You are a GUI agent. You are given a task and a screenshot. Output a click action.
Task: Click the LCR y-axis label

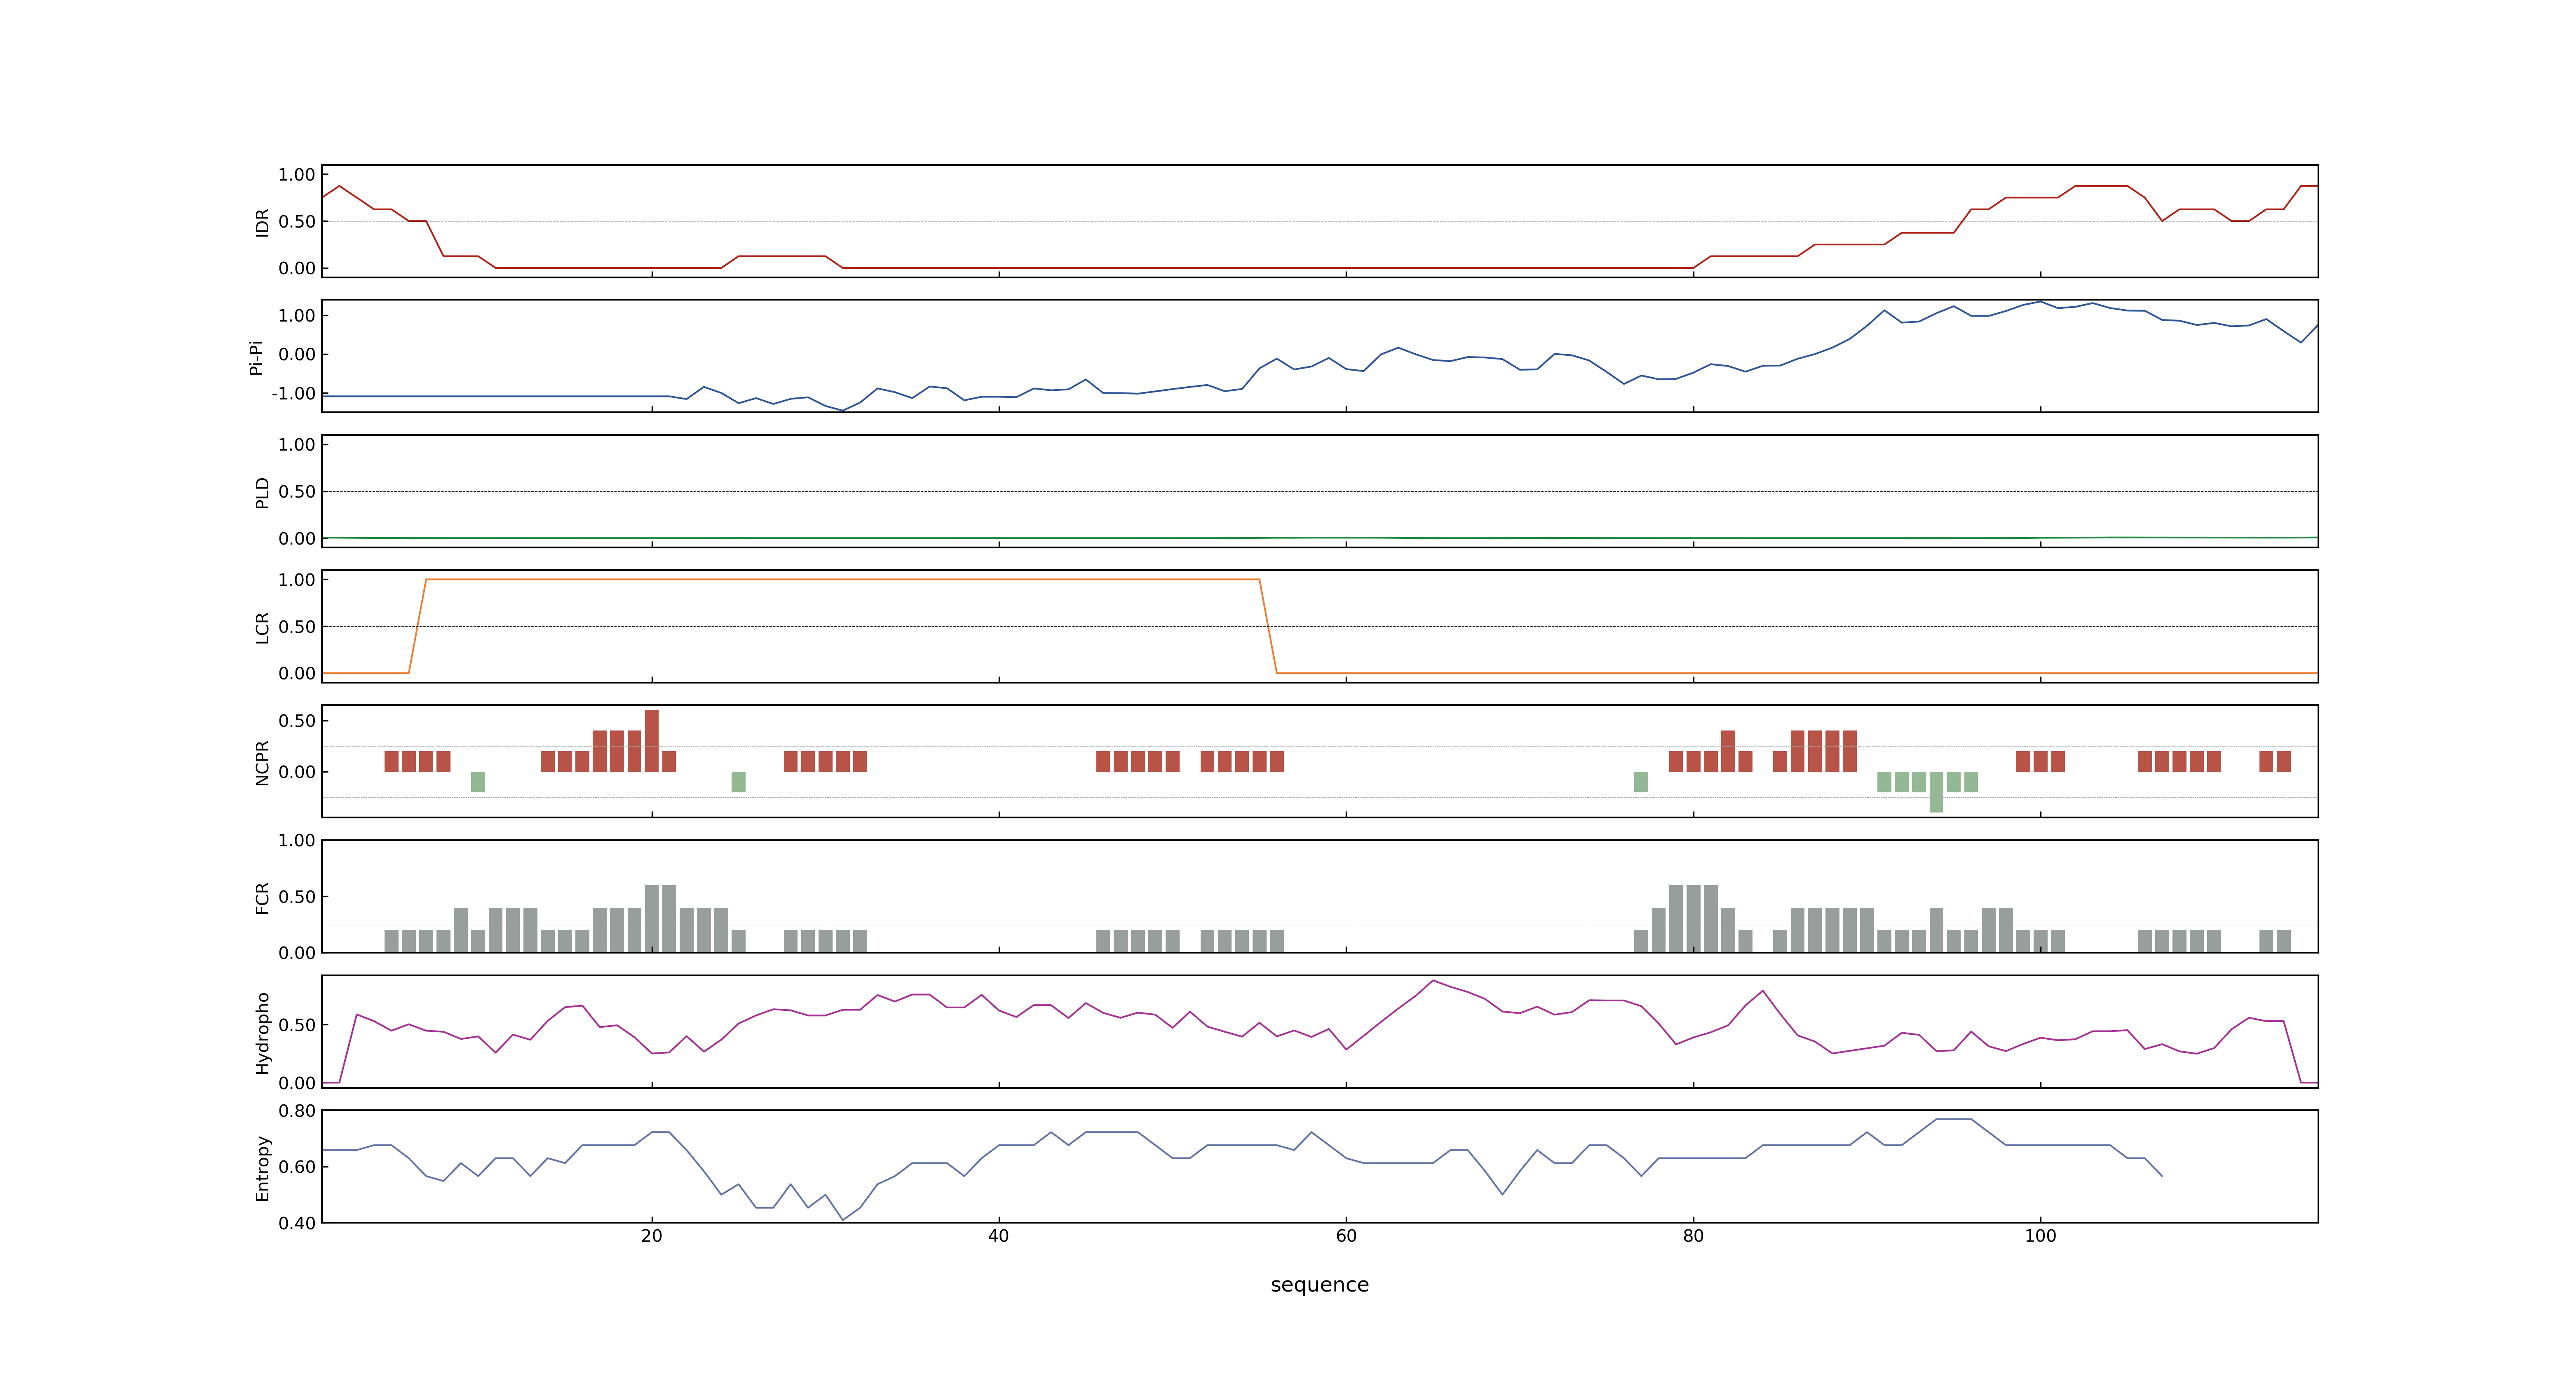262,627
